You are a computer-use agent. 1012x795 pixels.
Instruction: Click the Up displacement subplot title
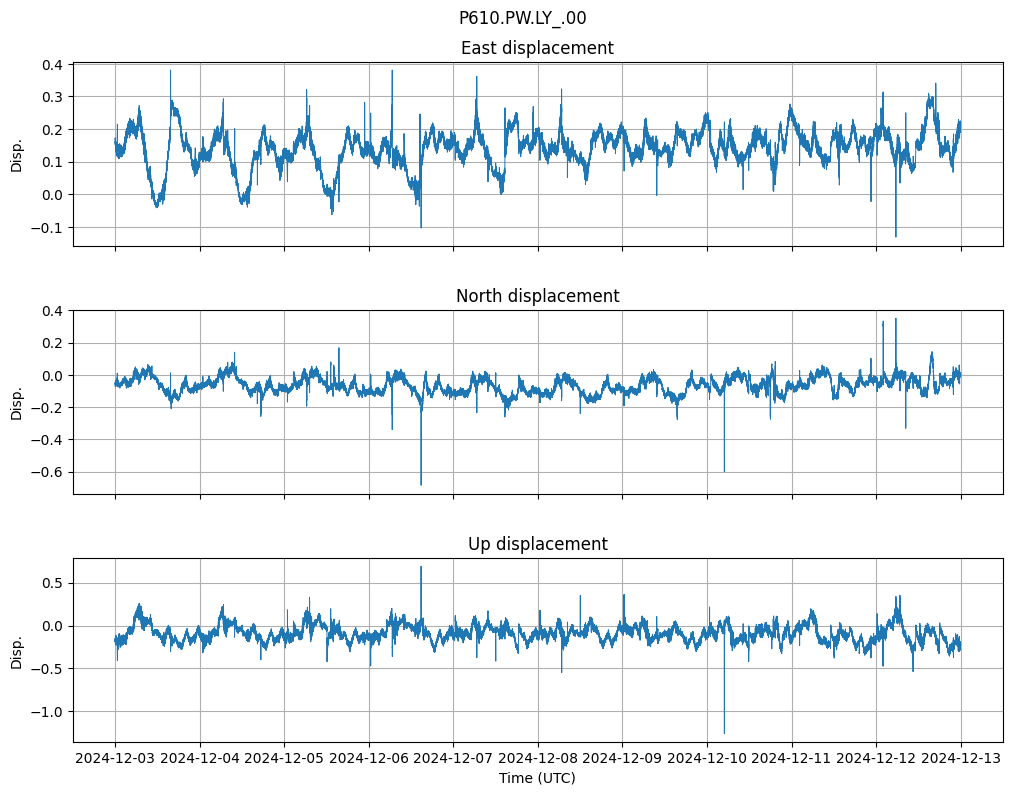point(537,544)
